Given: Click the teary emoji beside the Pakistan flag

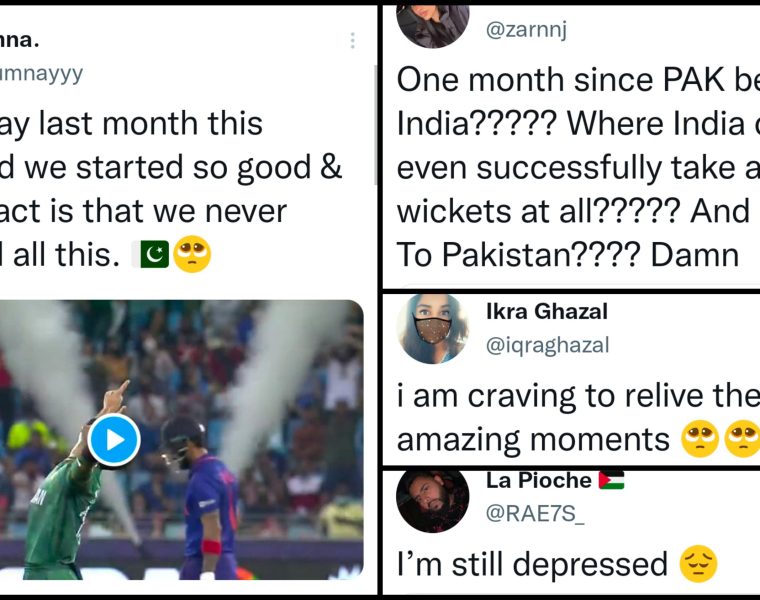Looking at the screenshot, I should coord(192,255).
